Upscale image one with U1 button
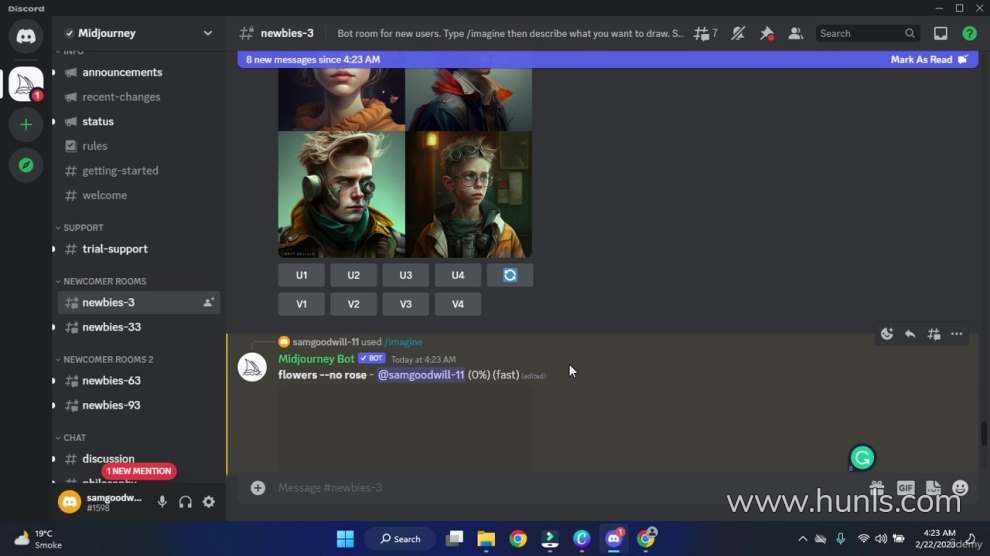The width and height of the screenshot is (990, 556). coord(301,275)
